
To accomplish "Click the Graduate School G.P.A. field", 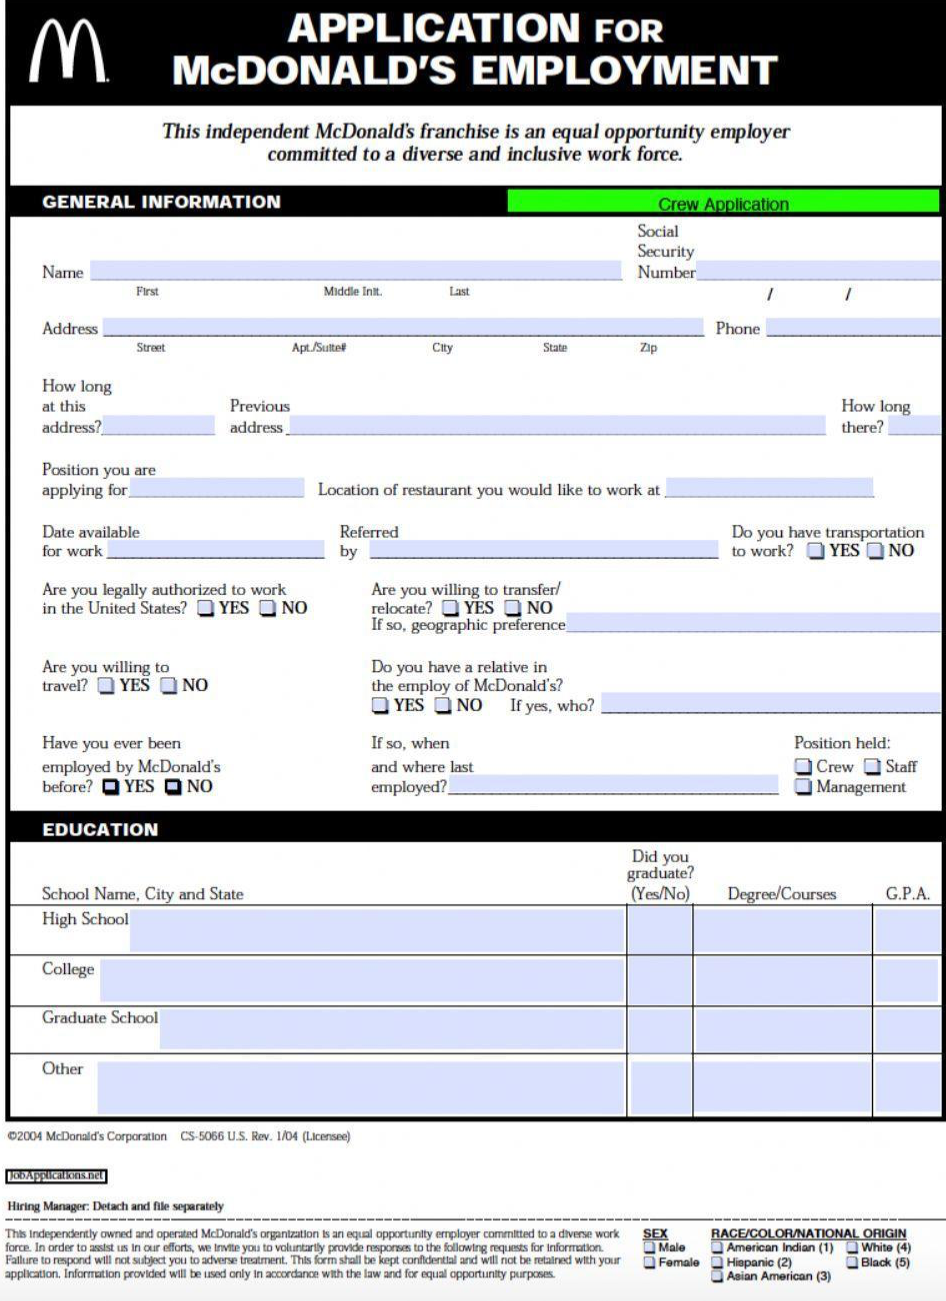I will [907, 1029].
